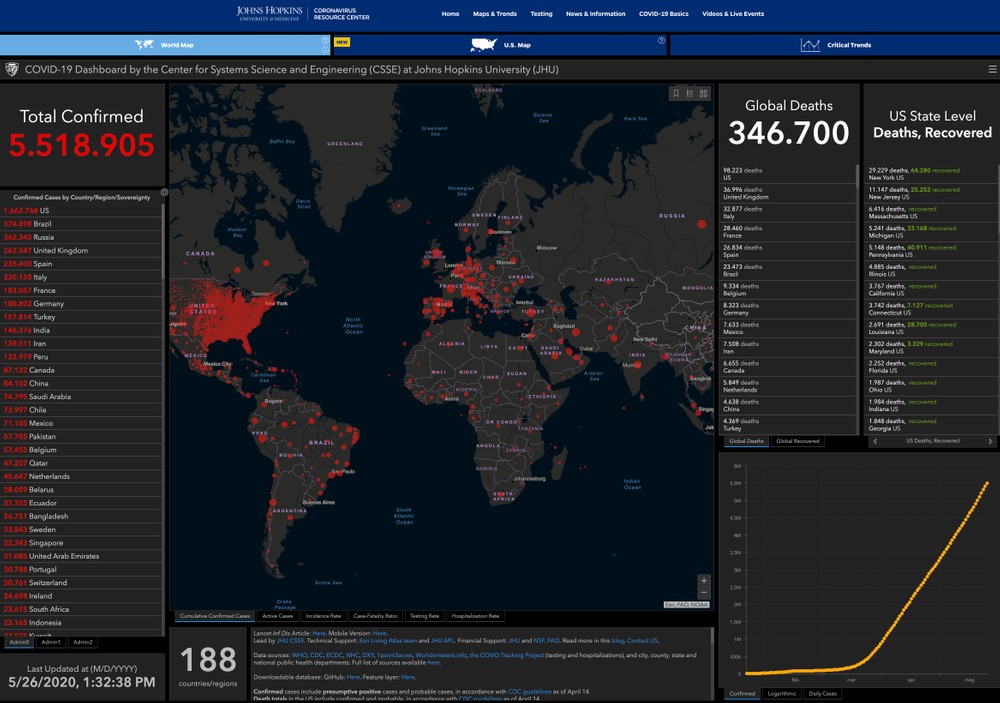Open the Videos & Live Events menu
Image resolution: width=1000 pixels, height=703 pixels.
[733, 13]
